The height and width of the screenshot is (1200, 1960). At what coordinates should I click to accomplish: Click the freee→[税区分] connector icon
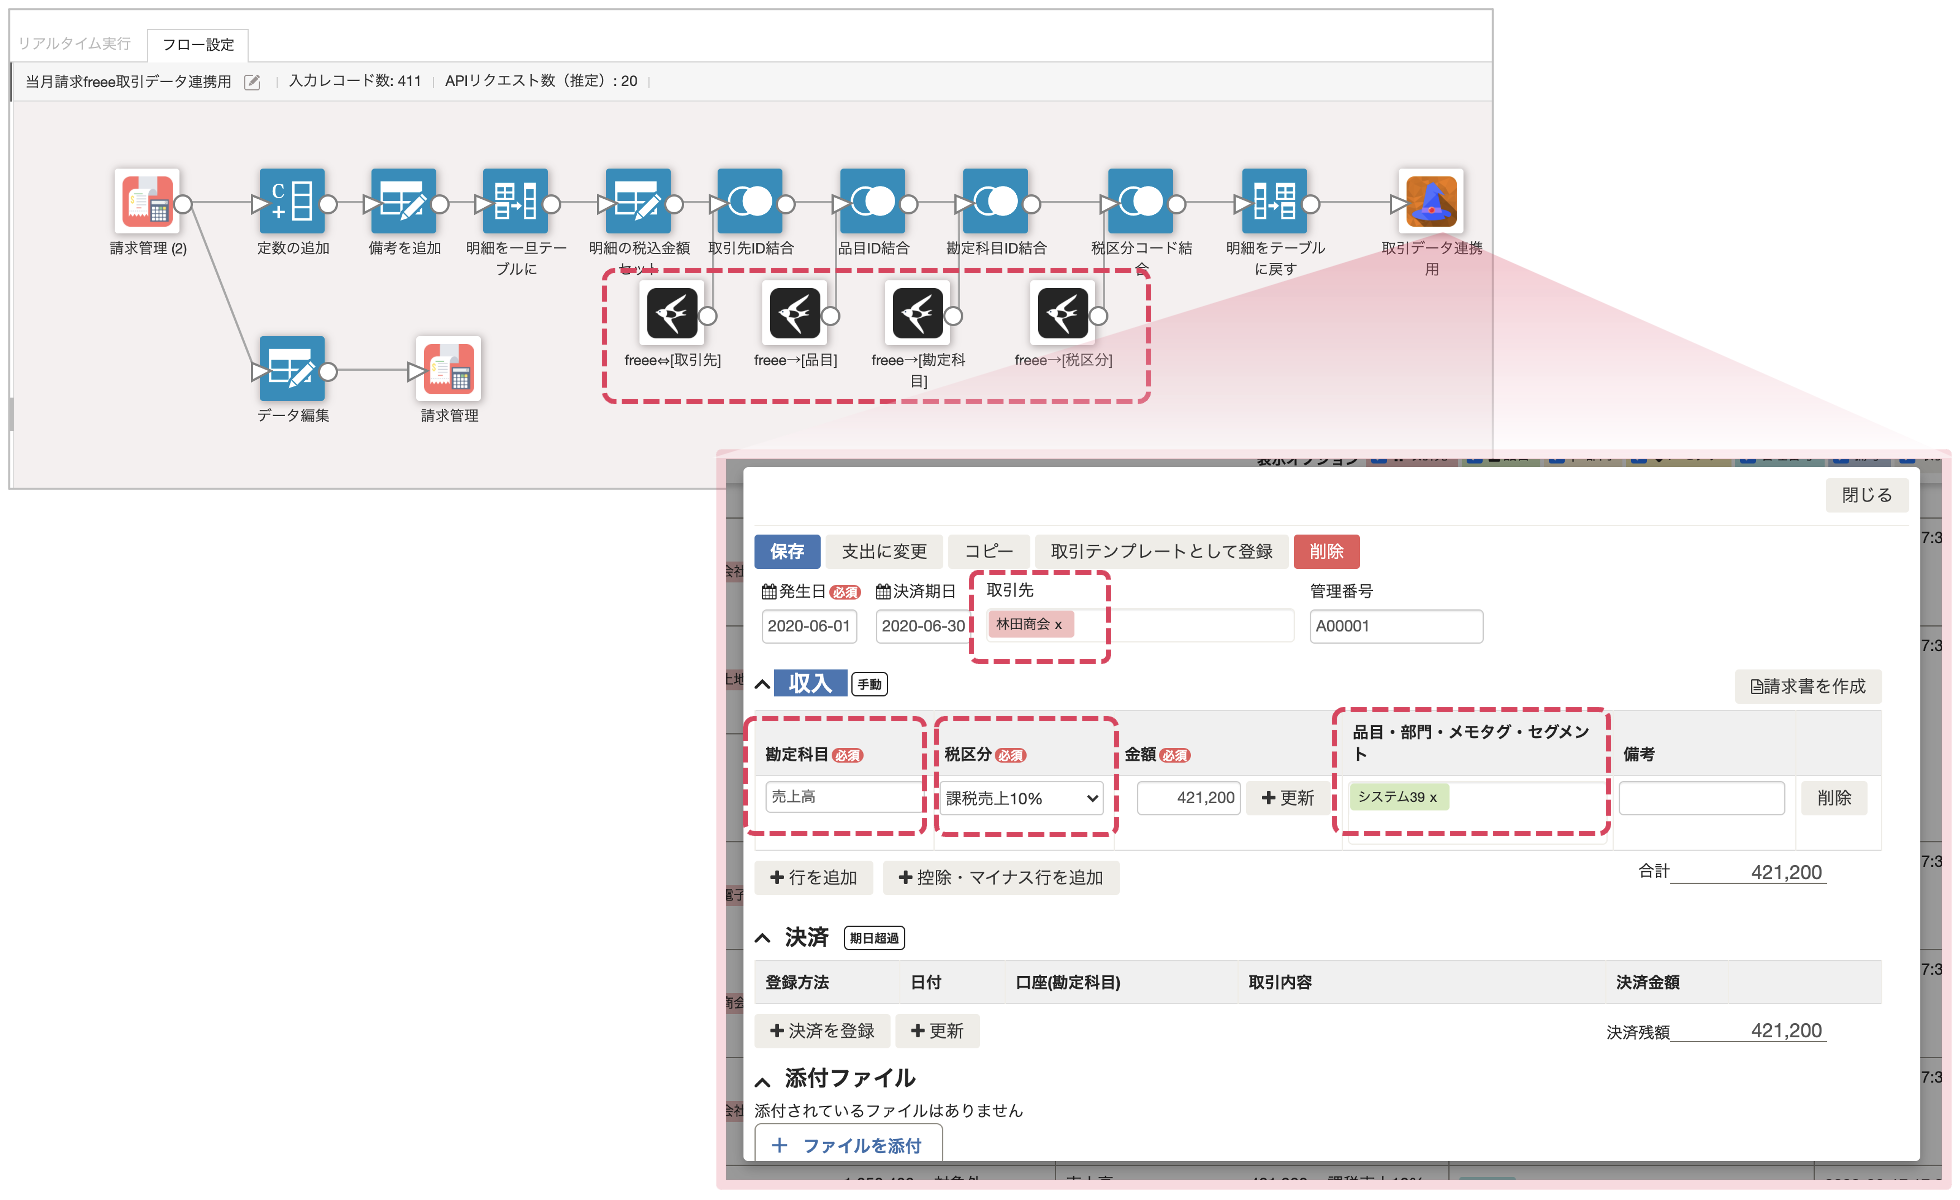1062,313
